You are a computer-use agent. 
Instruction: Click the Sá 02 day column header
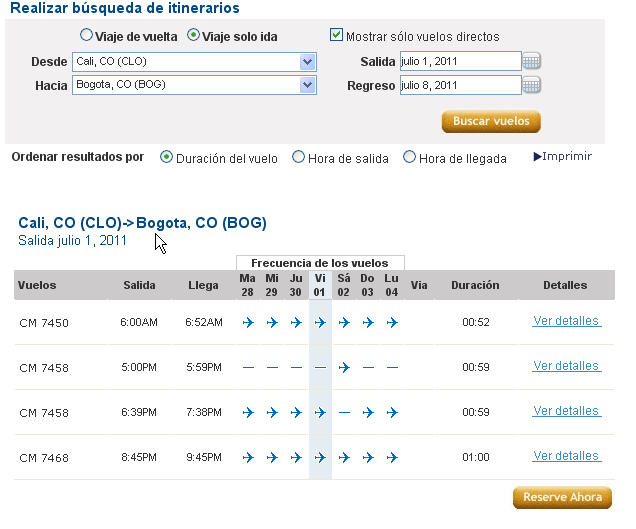pos(344,285)
